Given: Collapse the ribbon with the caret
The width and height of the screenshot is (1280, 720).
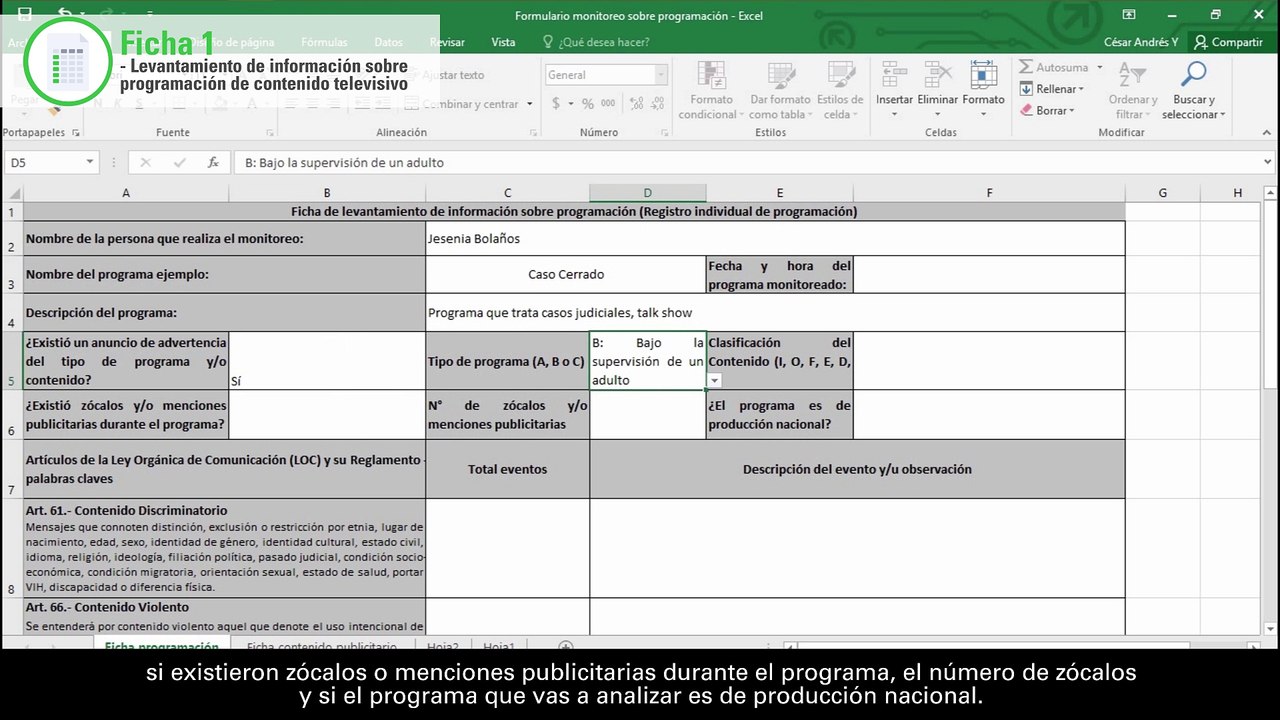Looking at the screenshot, I should tap(1268, 133).
